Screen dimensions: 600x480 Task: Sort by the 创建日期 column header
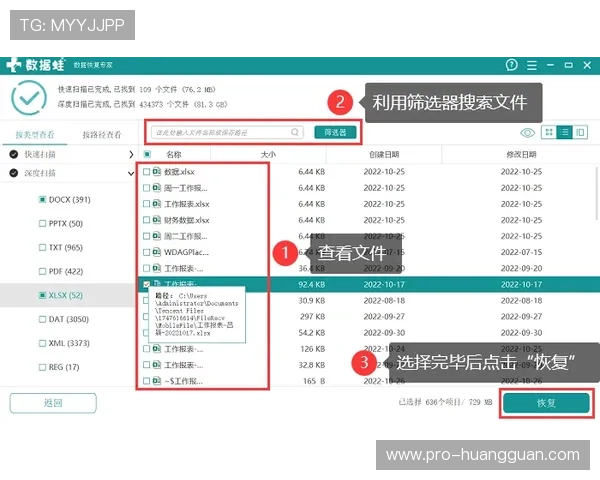(x=384, y=154)
